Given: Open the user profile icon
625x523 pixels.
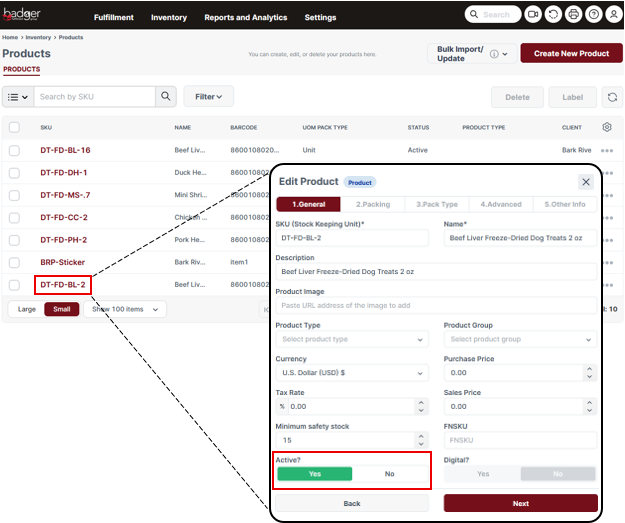Looking at the screenshot, I should coord(613,15).
